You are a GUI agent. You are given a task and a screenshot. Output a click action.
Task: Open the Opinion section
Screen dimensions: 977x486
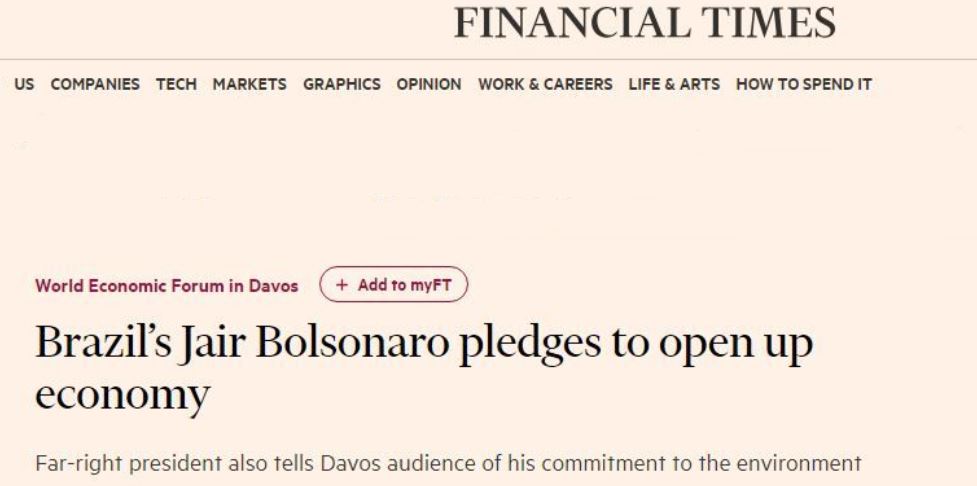(428, 84)
